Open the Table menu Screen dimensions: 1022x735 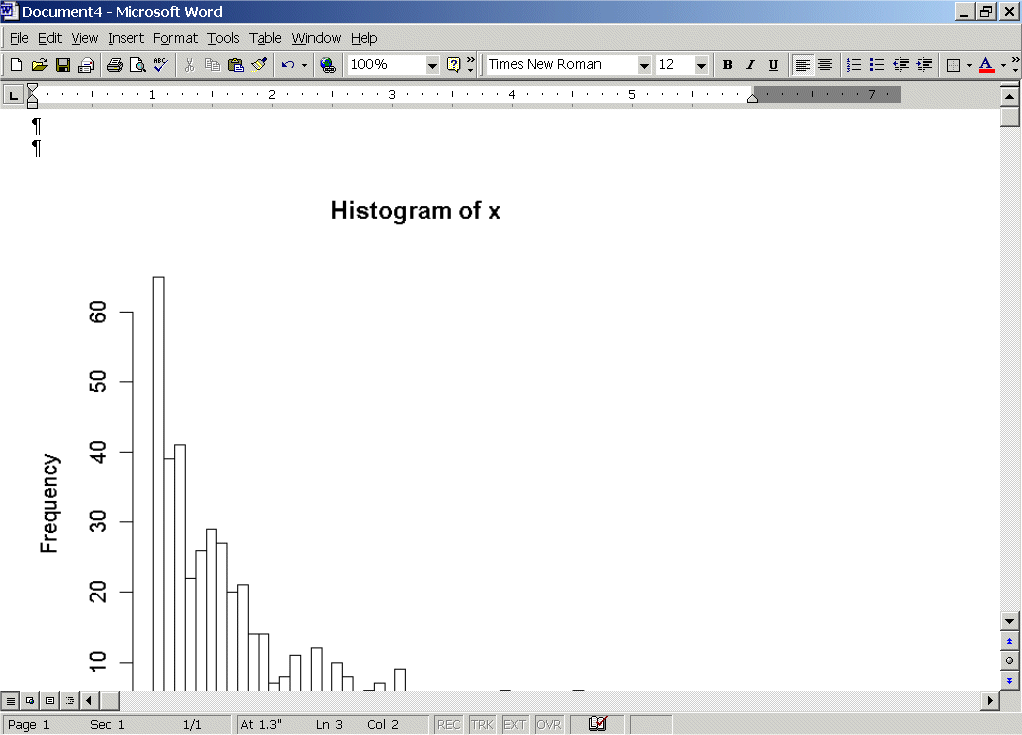265,38
